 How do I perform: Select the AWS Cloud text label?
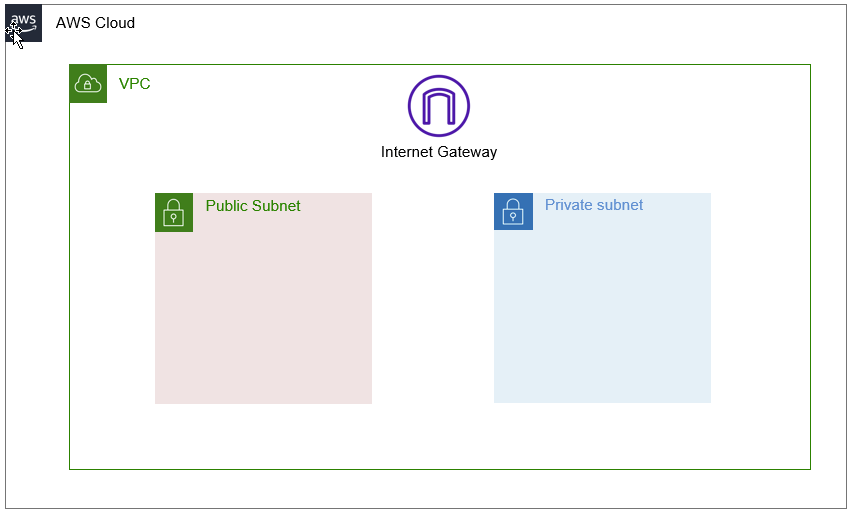(95, 23)
